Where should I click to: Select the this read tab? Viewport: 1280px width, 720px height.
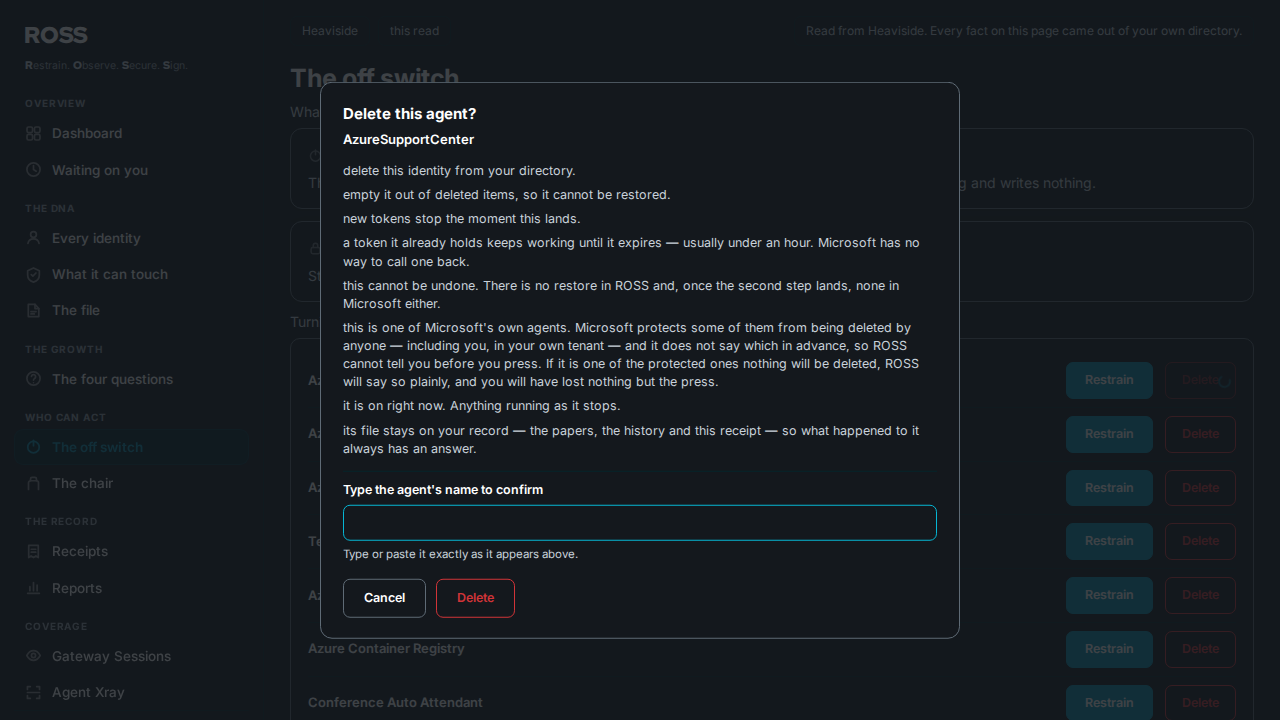(x=414, y=31)
